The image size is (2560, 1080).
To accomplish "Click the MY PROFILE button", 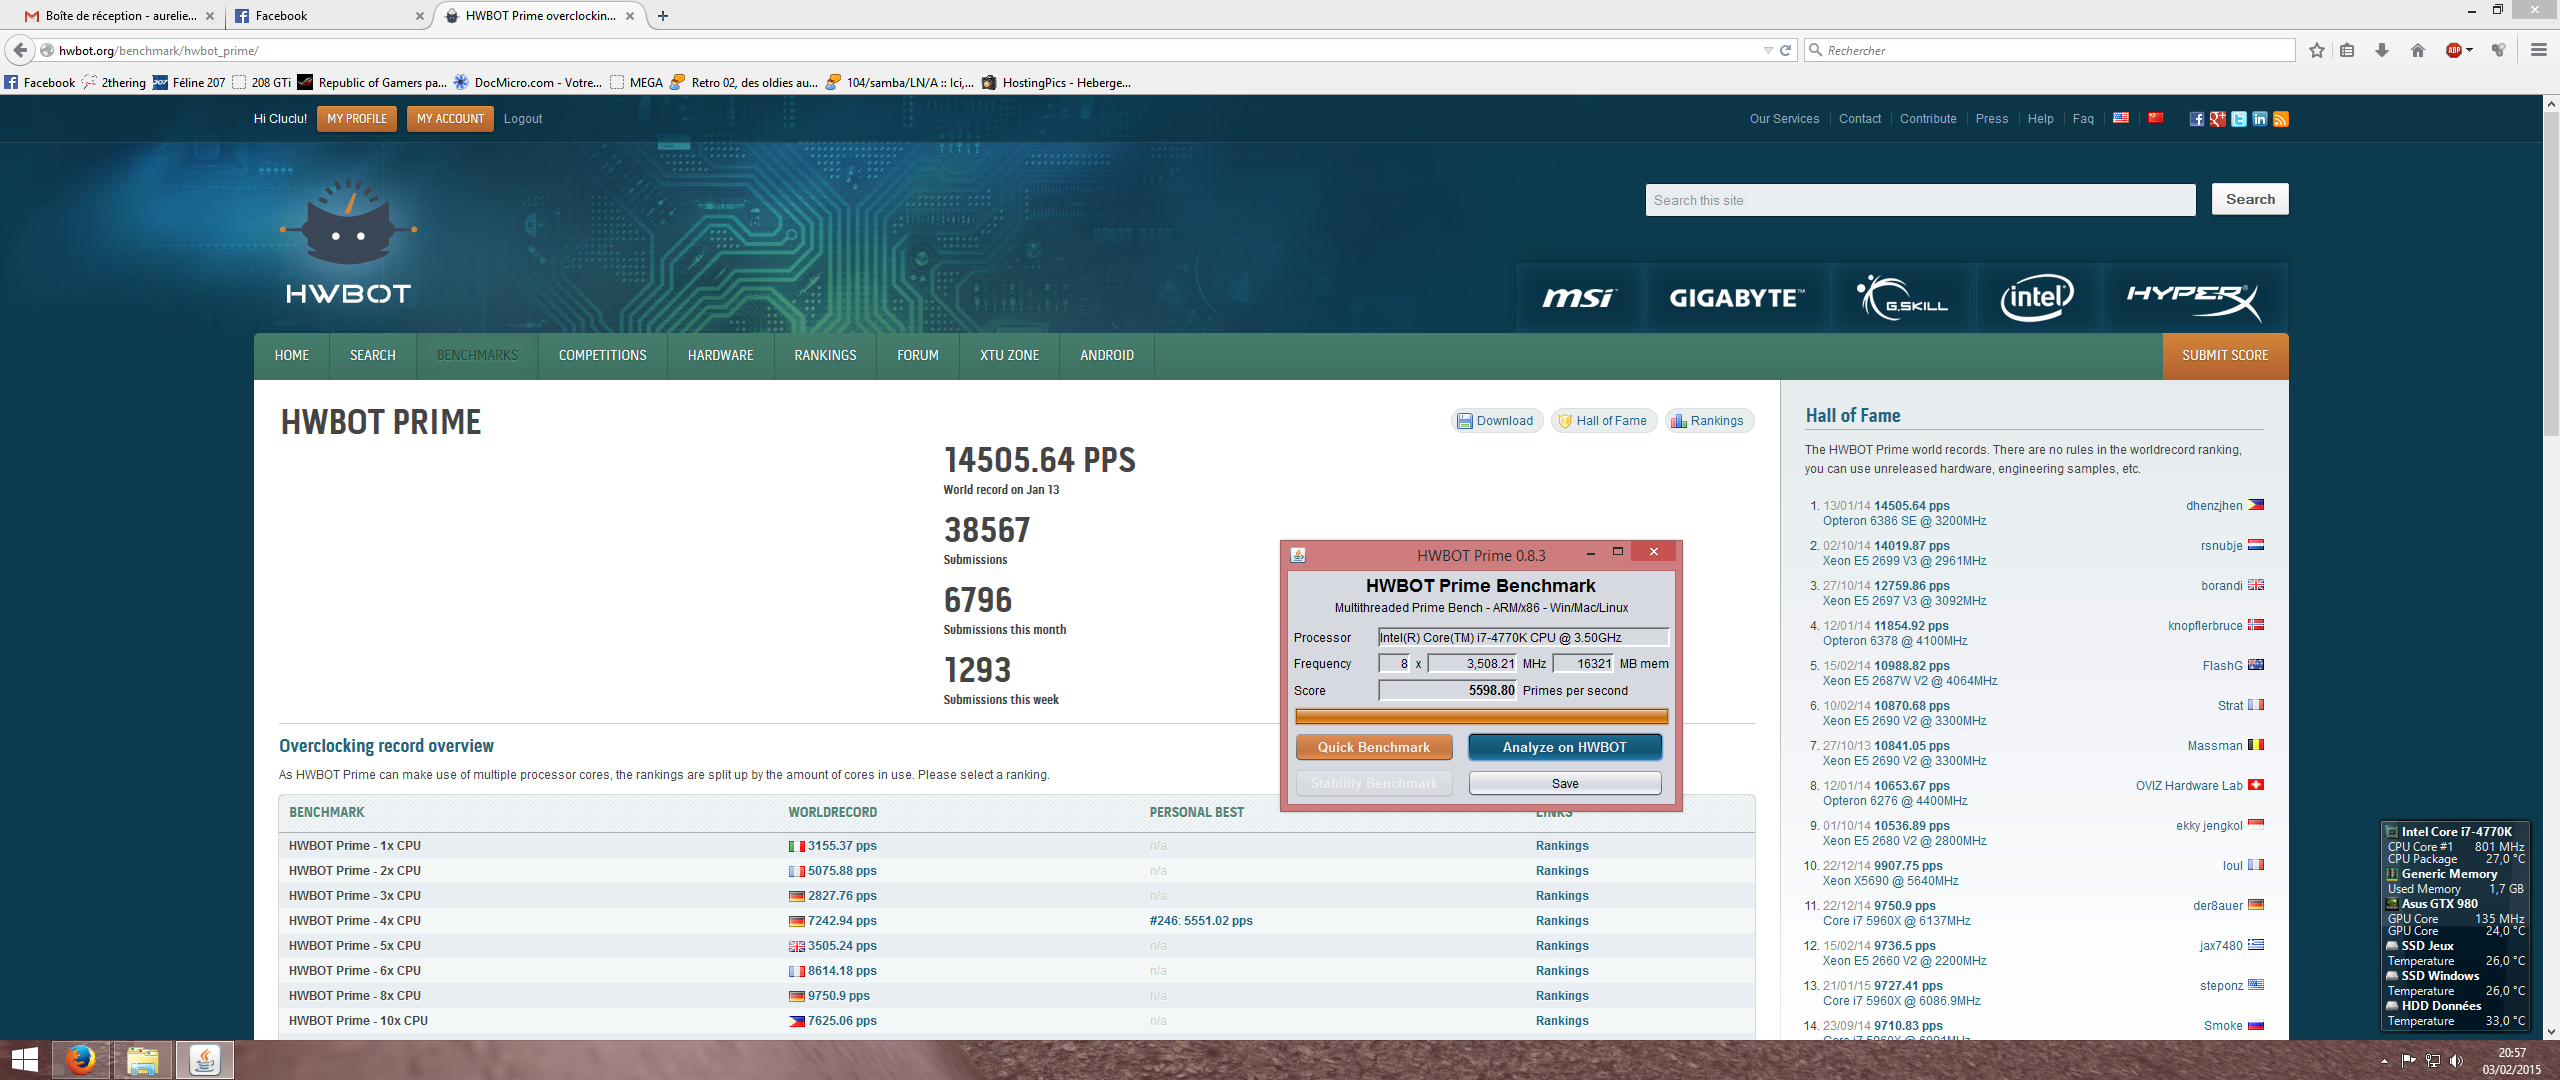I will [x=357, y=119].
